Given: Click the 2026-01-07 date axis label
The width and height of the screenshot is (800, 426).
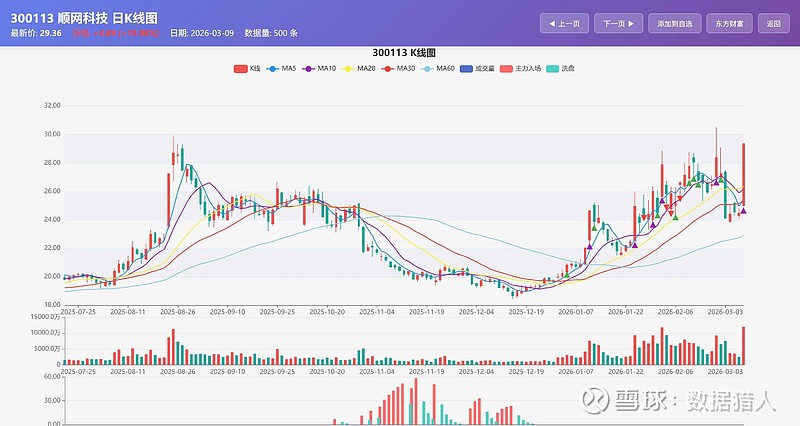Looking at the screenshot, I should coord(573,312).
